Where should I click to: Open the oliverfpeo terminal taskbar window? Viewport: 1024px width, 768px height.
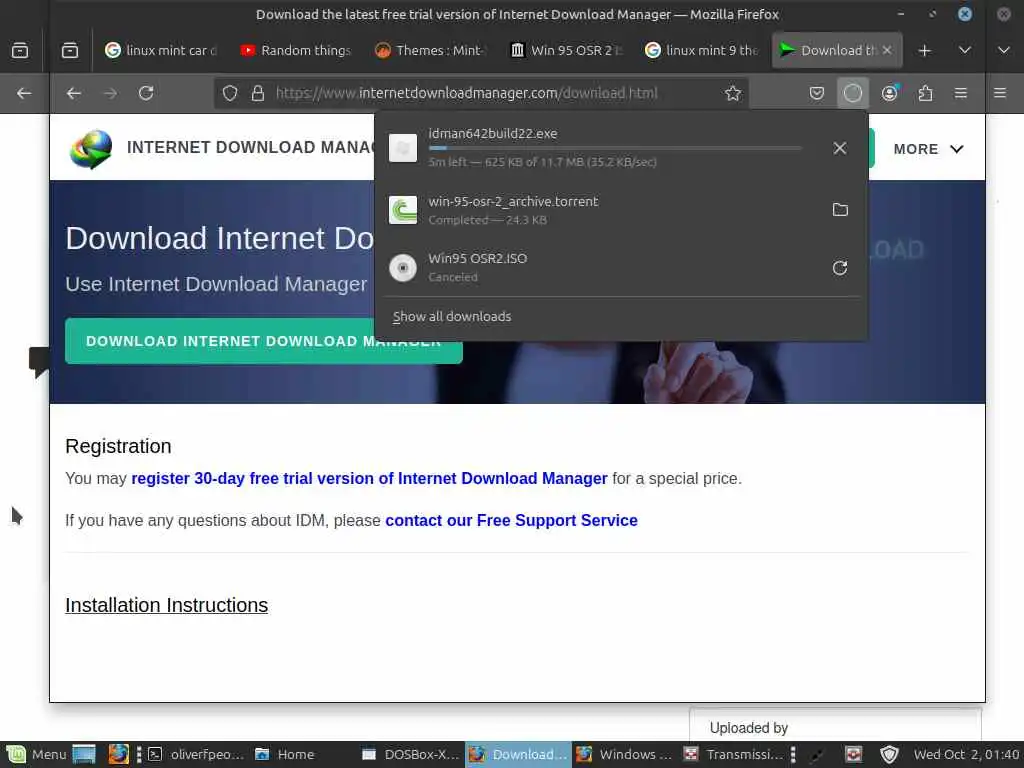click(x=196, y=754)
